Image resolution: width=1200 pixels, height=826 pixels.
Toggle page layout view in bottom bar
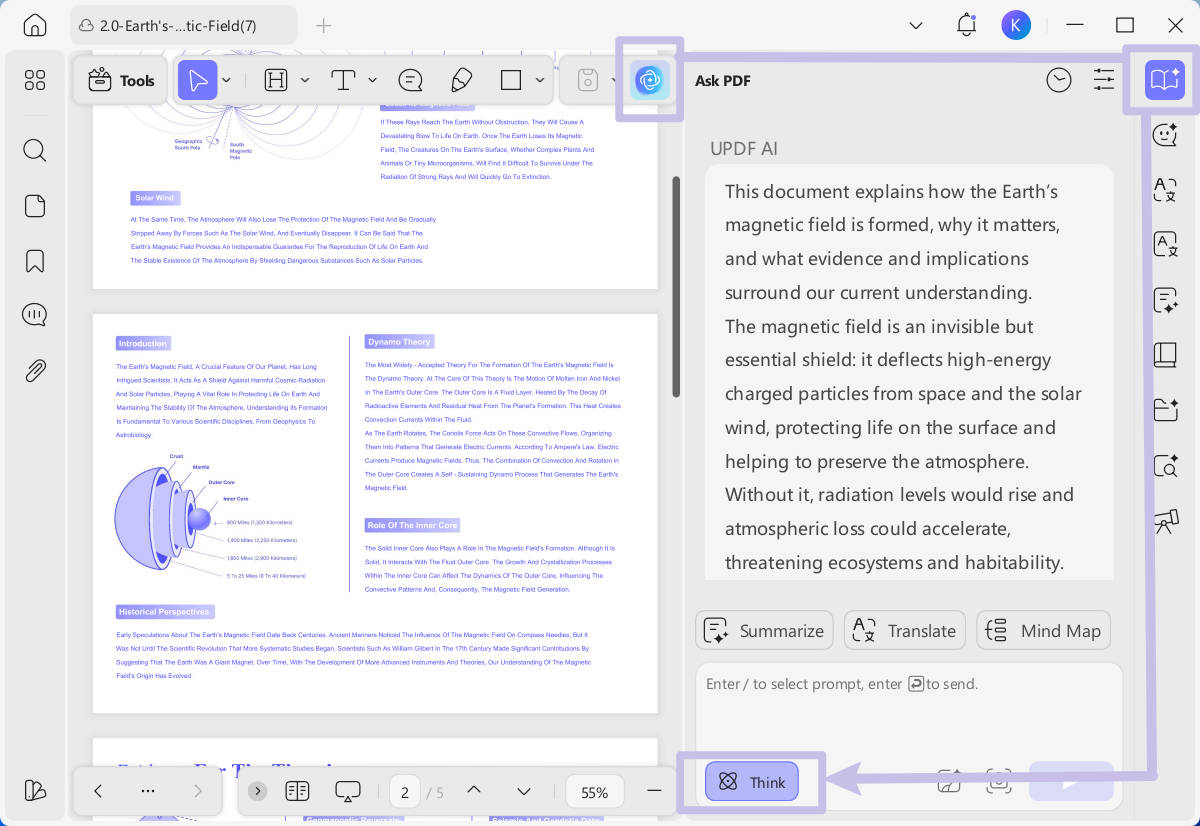click(x=297, y=791)
